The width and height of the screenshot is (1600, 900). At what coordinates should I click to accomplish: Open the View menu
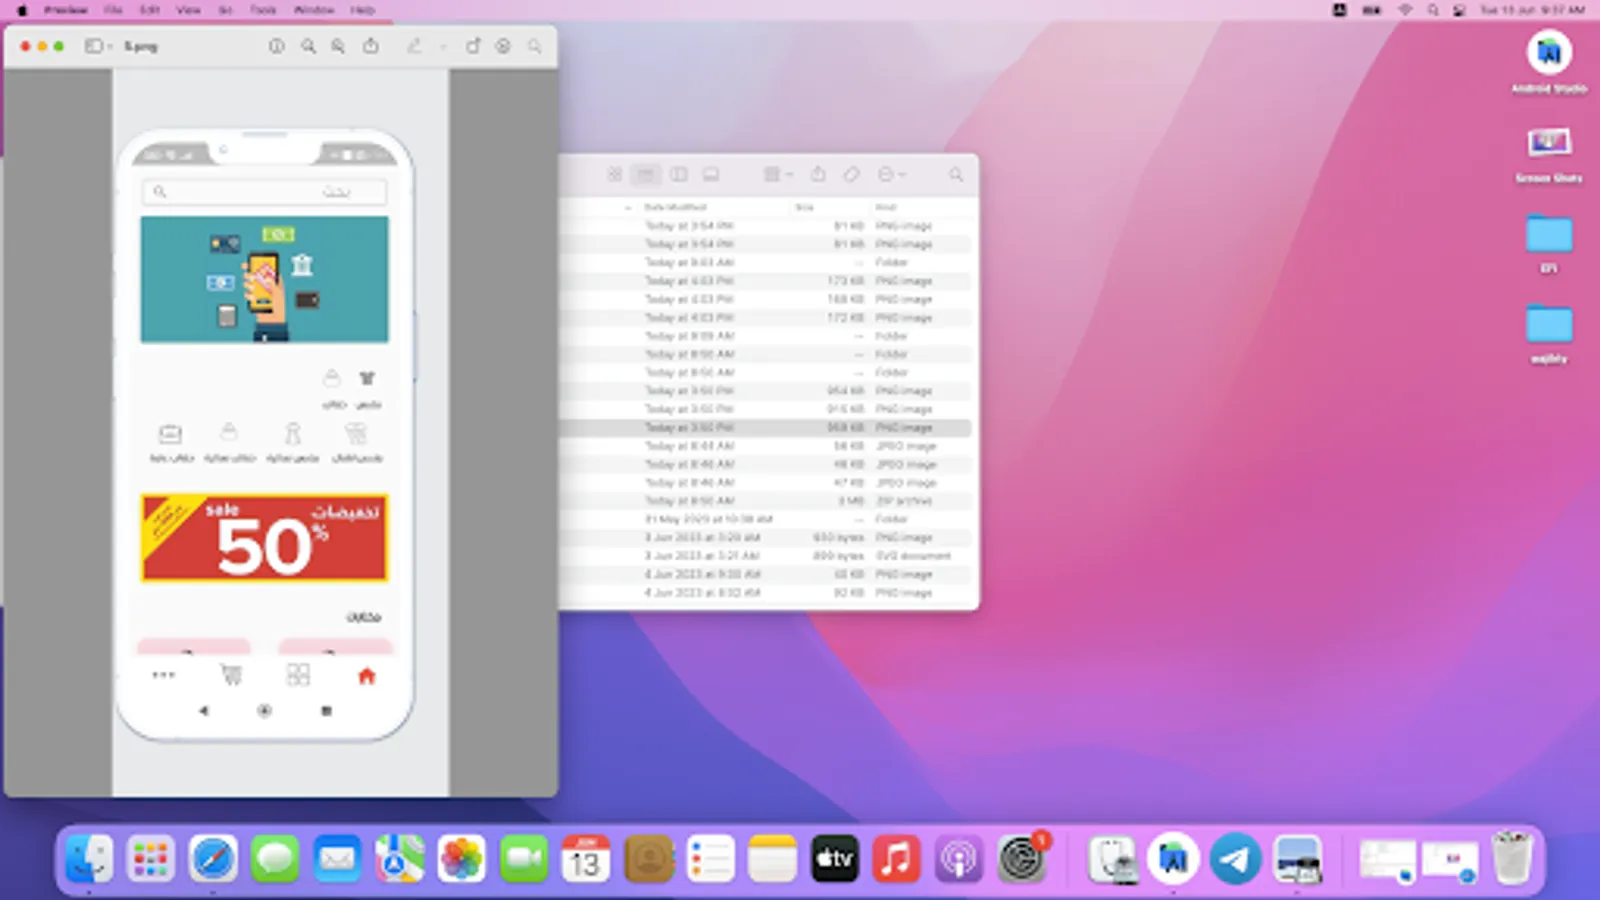click(x=188, y=10)
